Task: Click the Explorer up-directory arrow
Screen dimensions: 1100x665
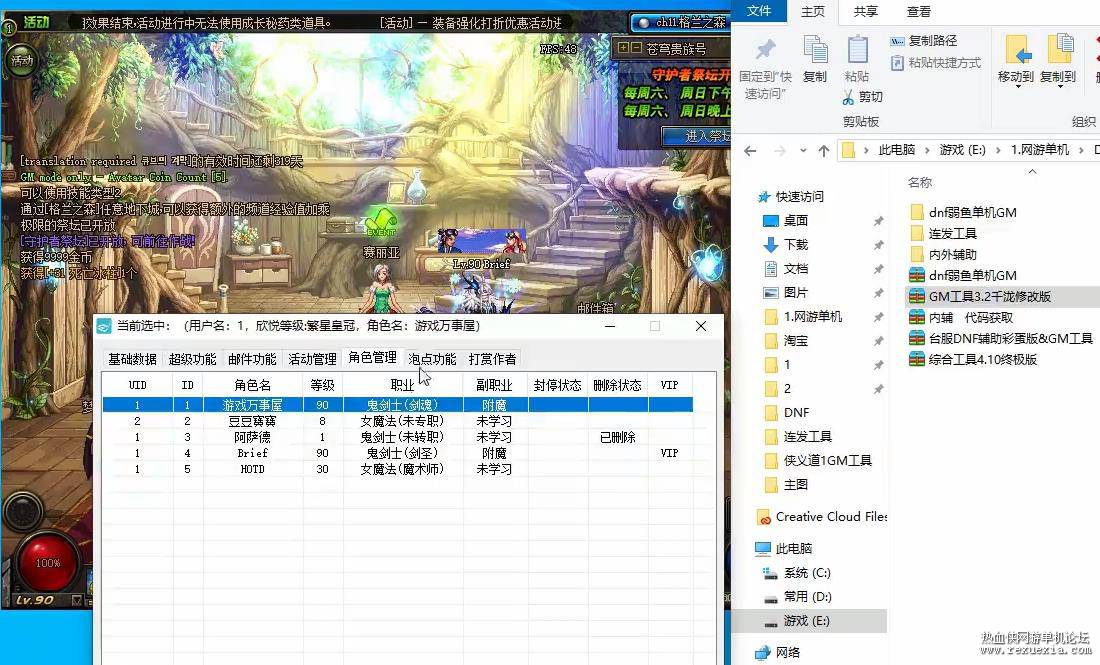Action: 824,150
